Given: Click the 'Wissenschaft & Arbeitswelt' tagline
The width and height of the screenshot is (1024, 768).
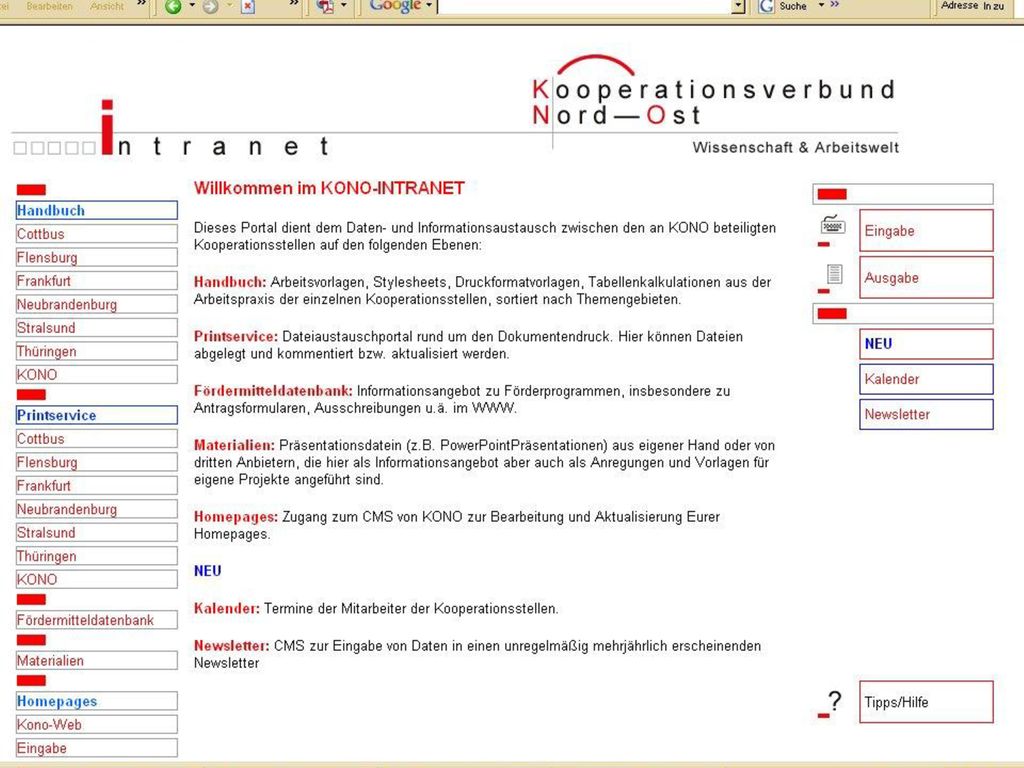Looking at the screenshot, I should [795, 148].
